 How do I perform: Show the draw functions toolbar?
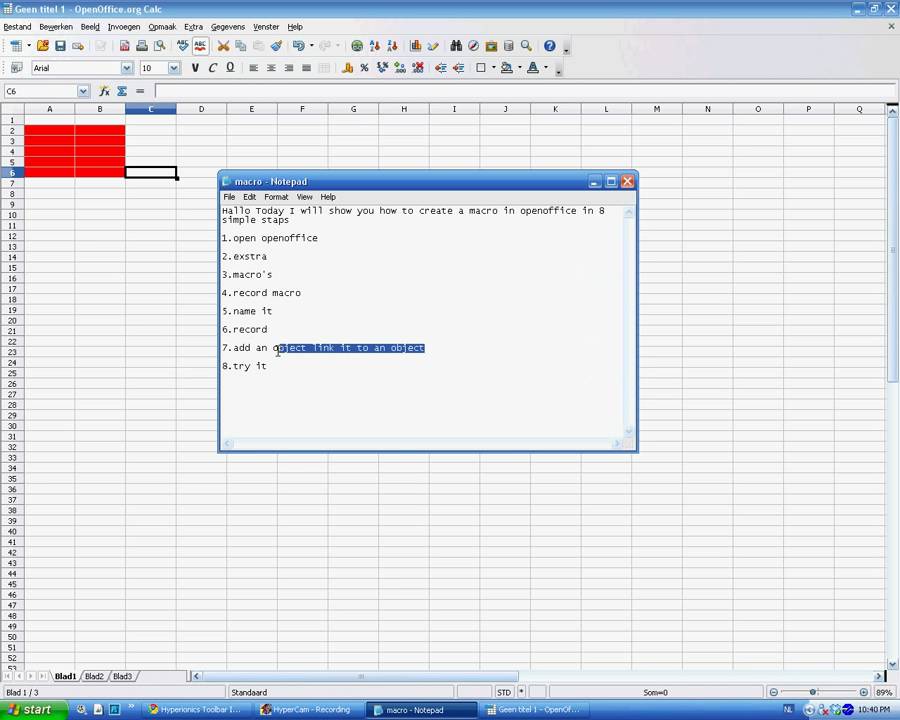pos(433,46)
